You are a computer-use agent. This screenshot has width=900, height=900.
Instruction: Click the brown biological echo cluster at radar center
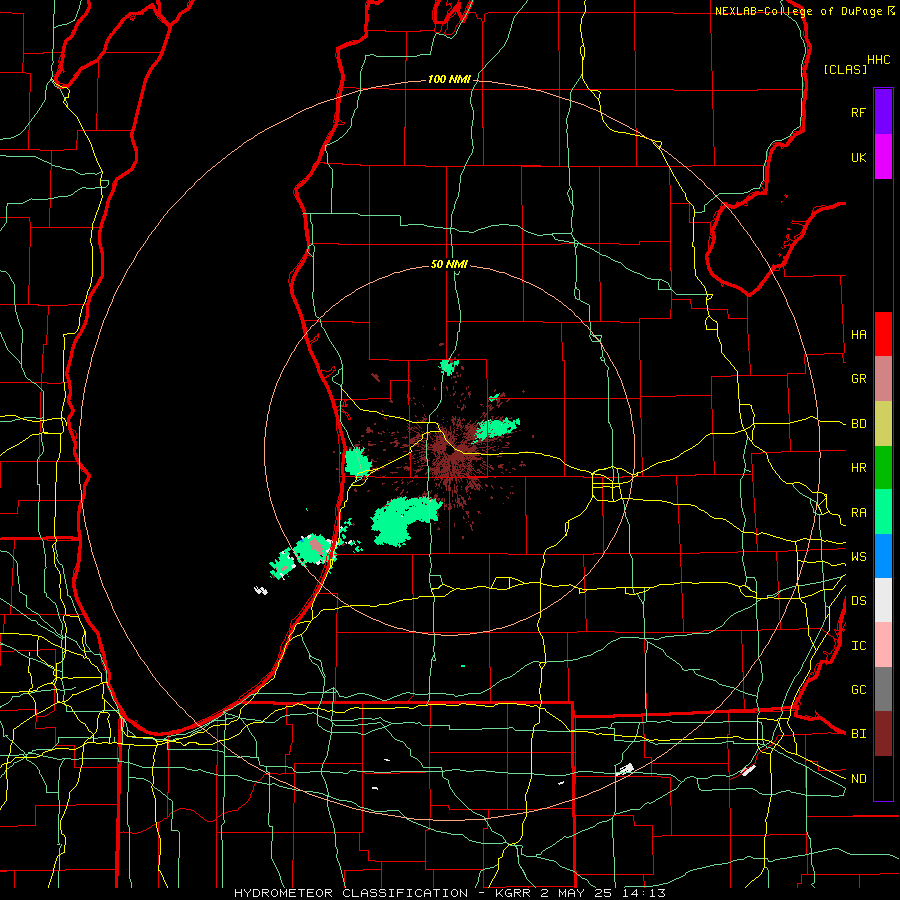[453, 453]
